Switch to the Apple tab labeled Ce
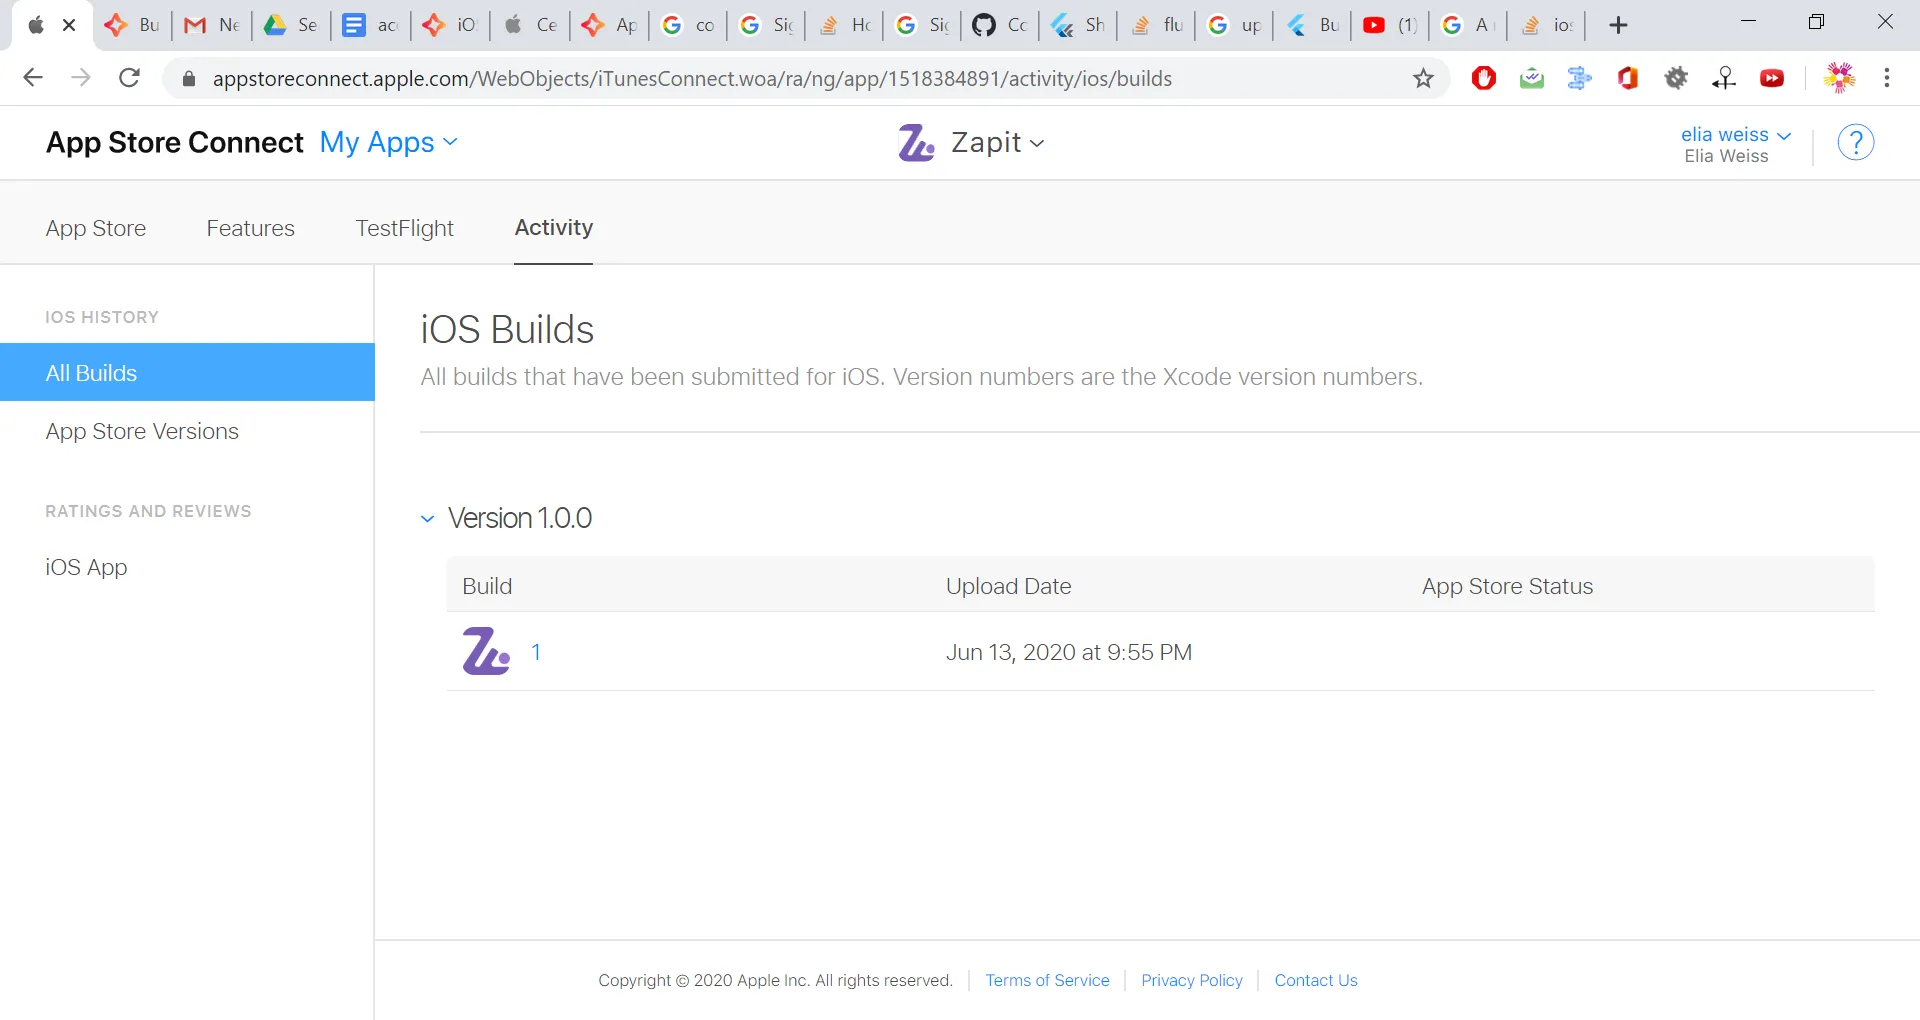 (x=530, y=25)
